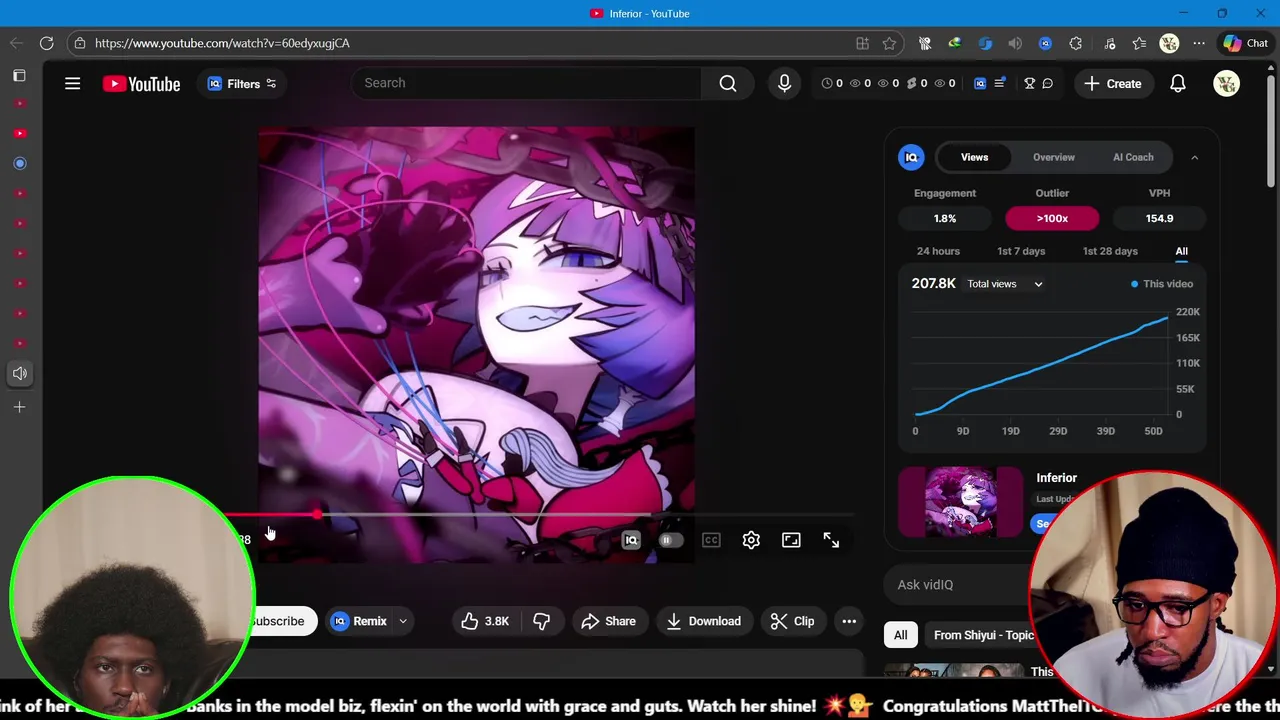Bookmark this page with the star icon
The height and width of the screenshot is (720, 1280).
[889, 43]
